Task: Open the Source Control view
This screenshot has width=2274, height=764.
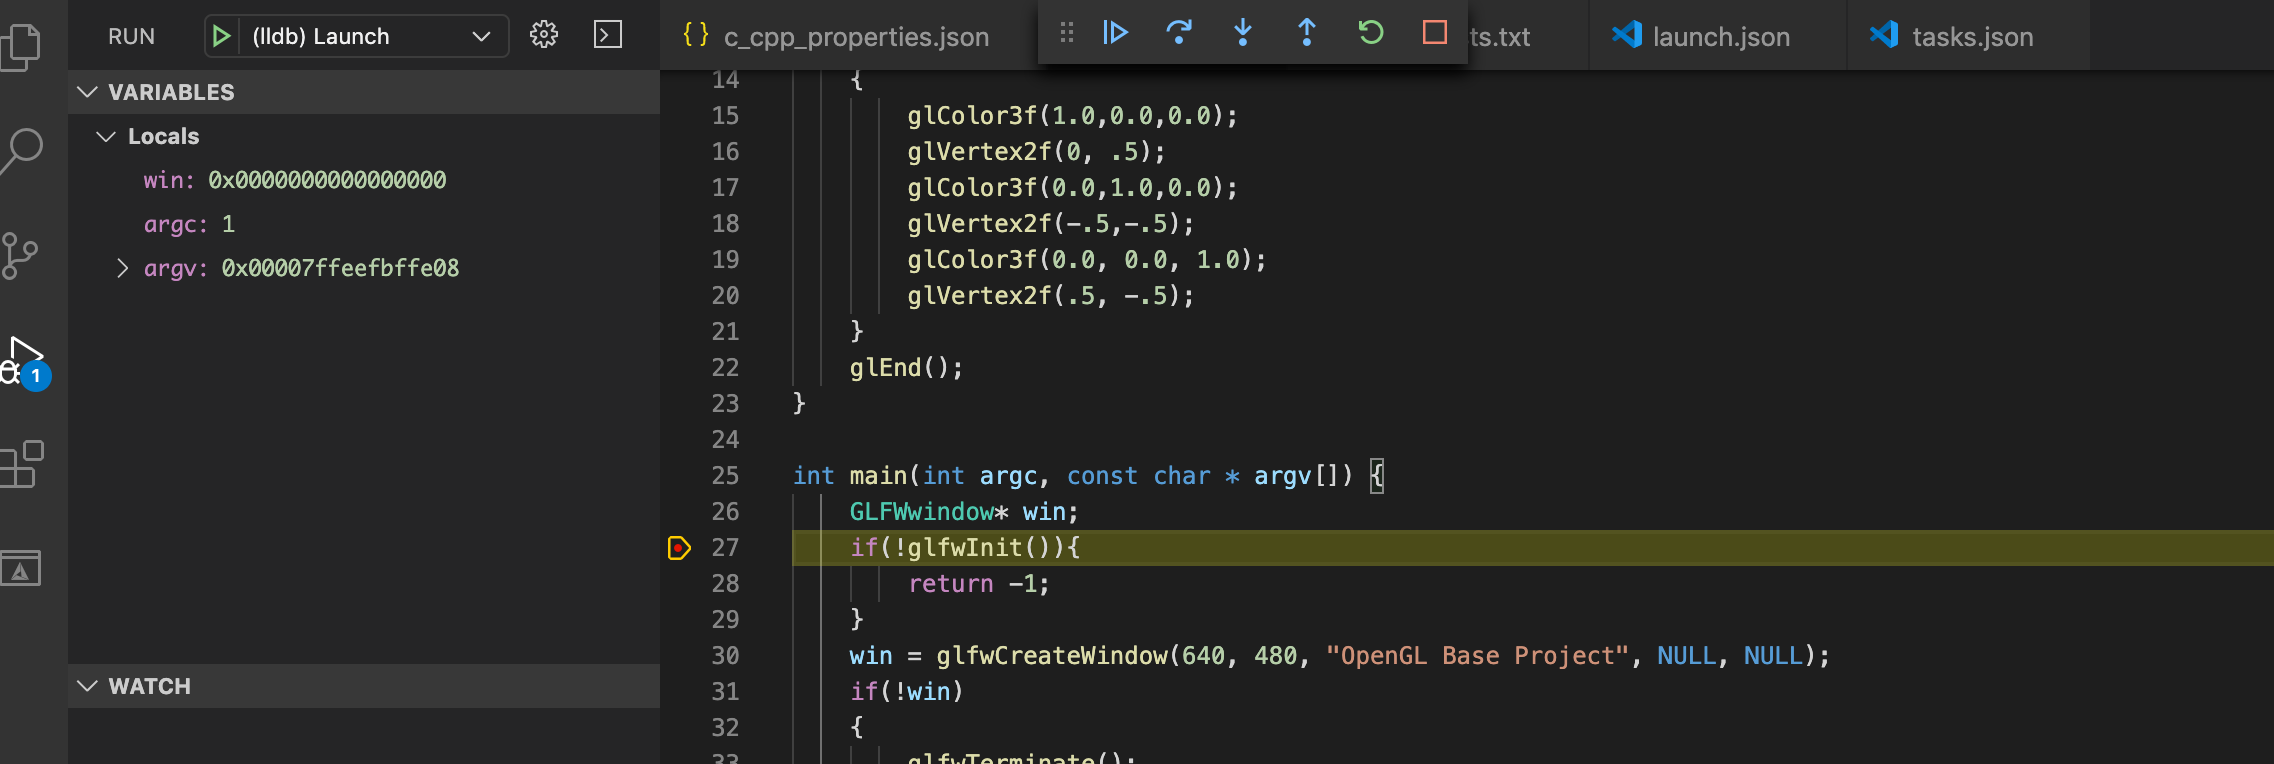Action: click(21, 256)
